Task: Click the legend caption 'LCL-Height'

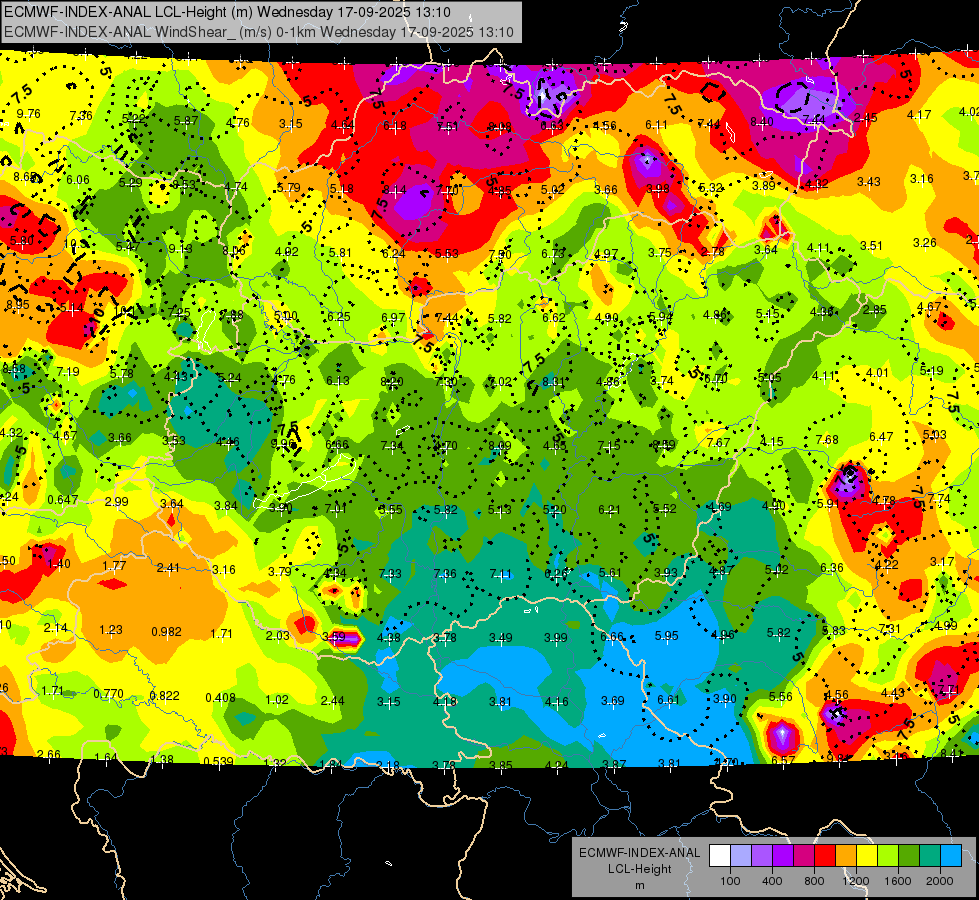Action: click(x=639, y=869)
